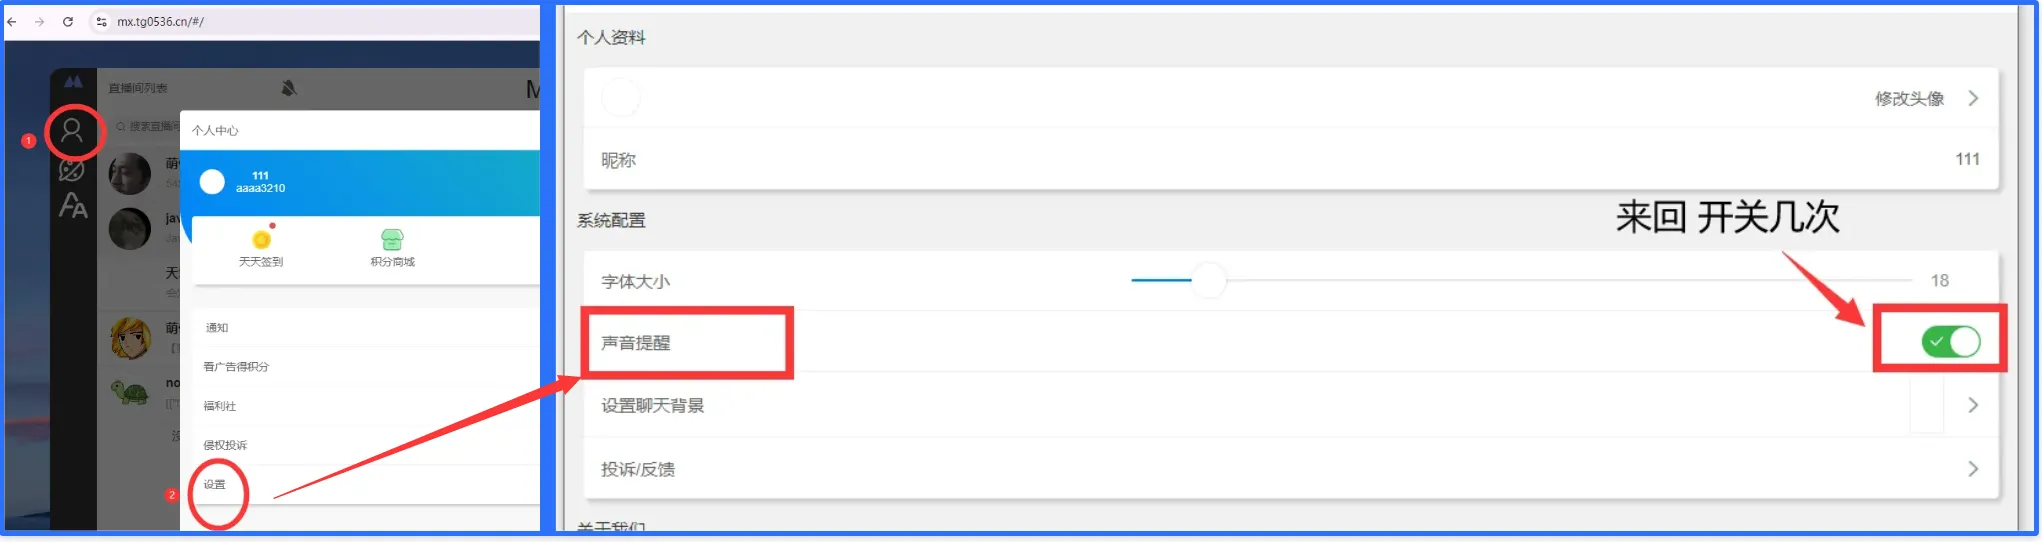This screenshot has width=2042, height=542.
Task: Click the browser back arrow
Action: [12, 21]
